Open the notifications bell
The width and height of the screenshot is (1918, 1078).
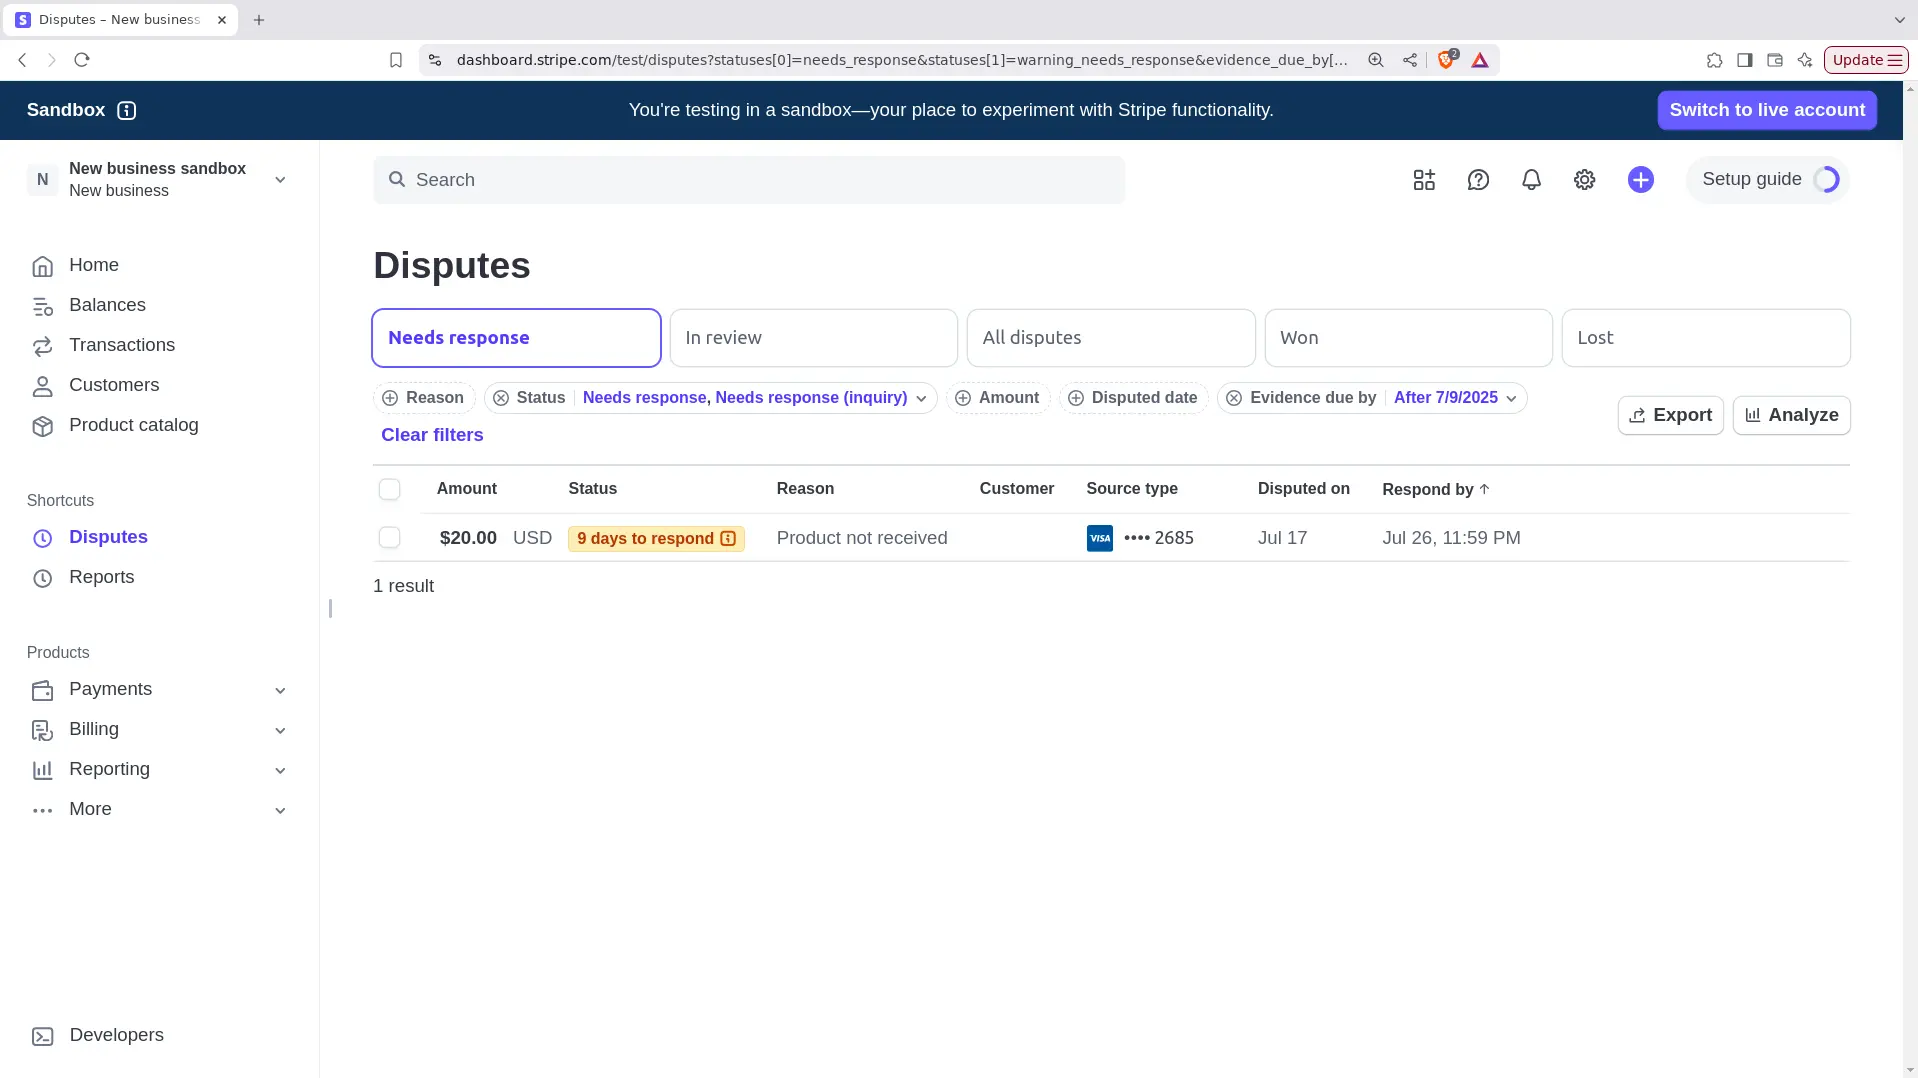click(x=1530, y=180)
